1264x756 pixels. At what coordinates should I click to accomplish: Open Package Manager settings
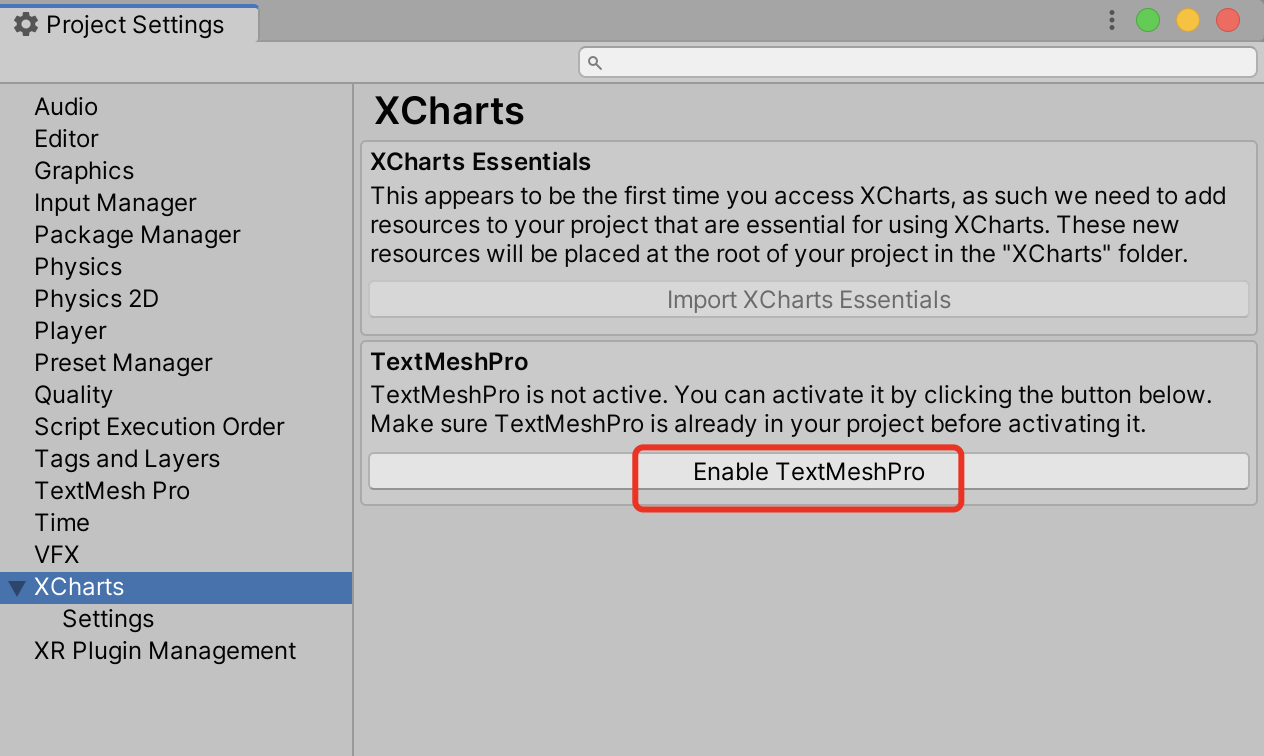(x=137, y=235)
